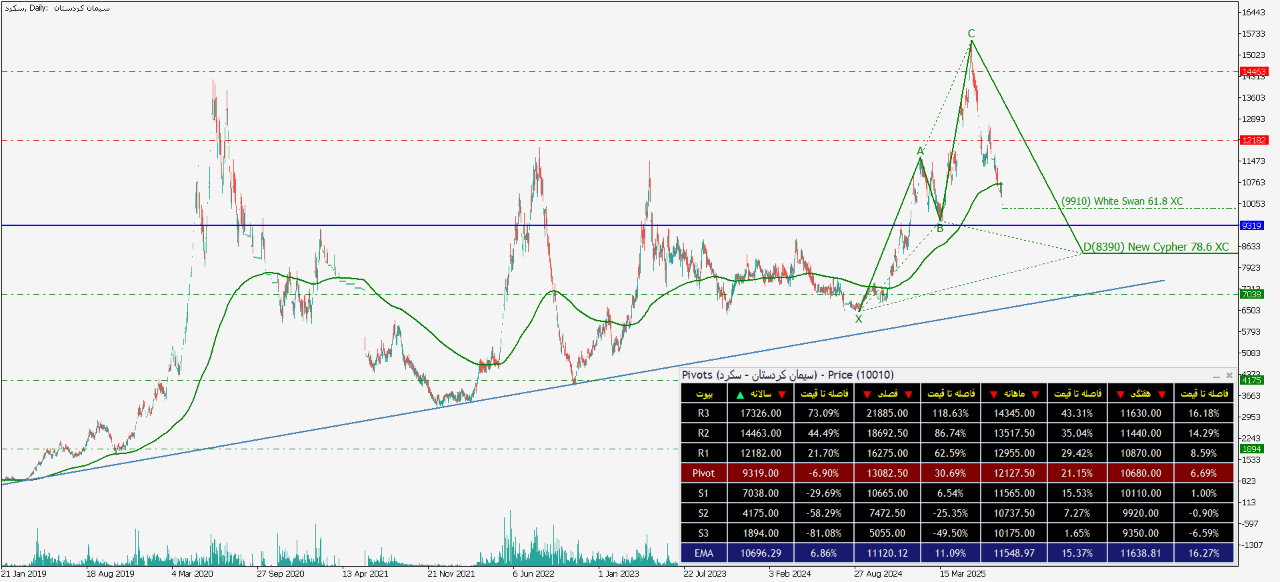Select the White Swan 61.8 XC label

1122,201
